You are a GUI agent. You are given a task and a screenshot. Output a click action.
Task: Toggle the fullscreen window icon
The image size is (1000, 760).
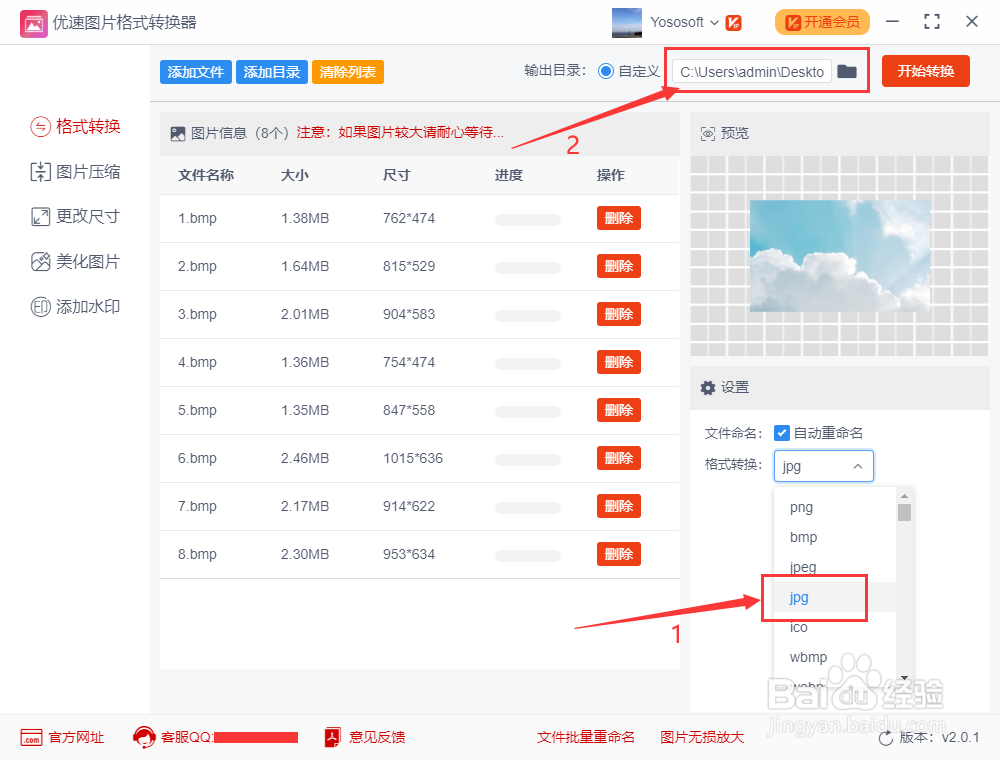pyautogui.click(x=932, y=22)
